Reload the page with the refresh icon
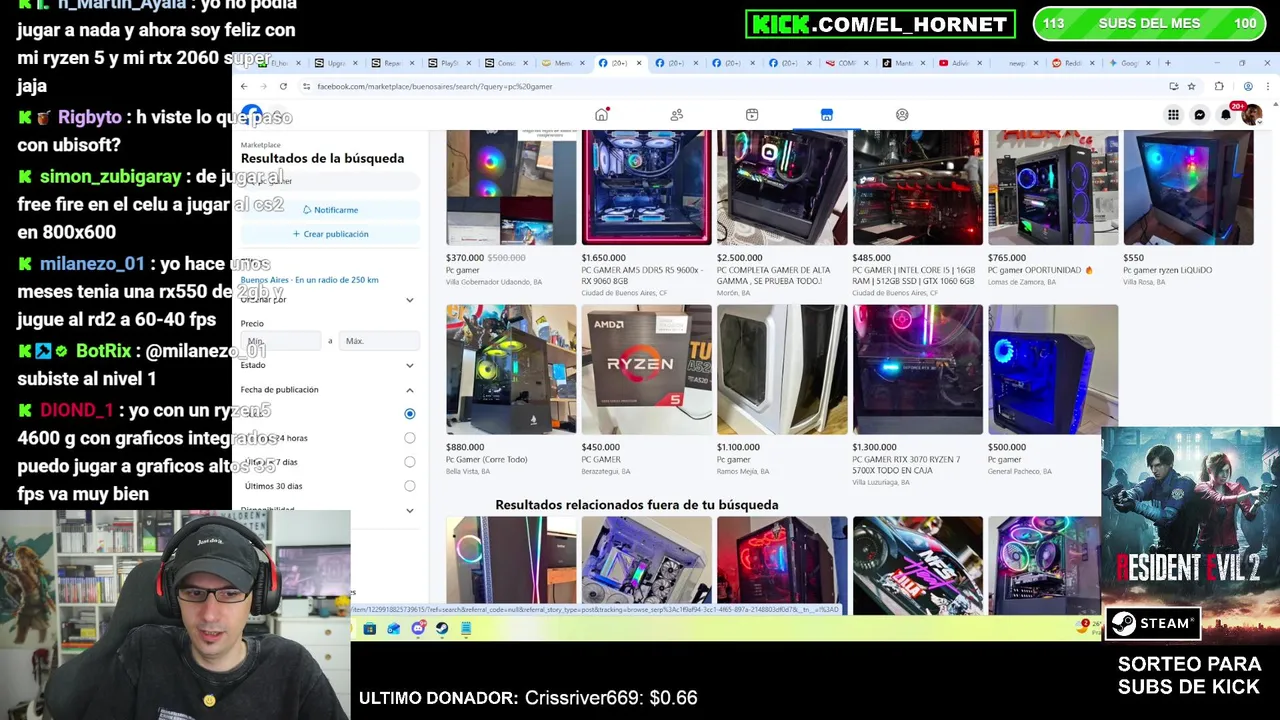This screenshot has height=720, width=1280. pyautogui.click(x=283, y=86)
